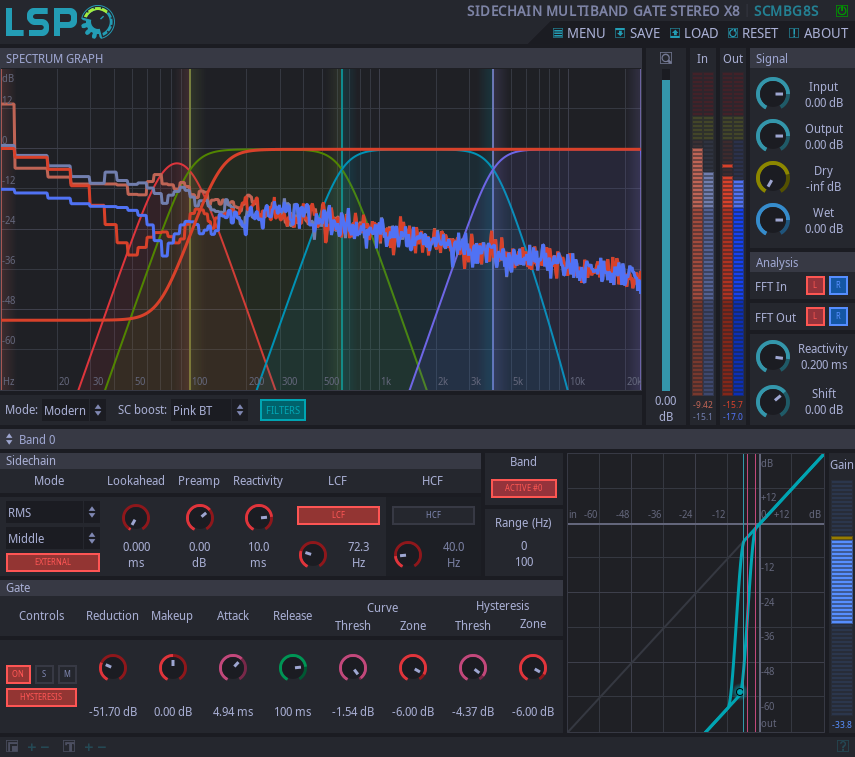
Task: Click the SCMBG8S plugin ID label
Action: pos(786,11)
